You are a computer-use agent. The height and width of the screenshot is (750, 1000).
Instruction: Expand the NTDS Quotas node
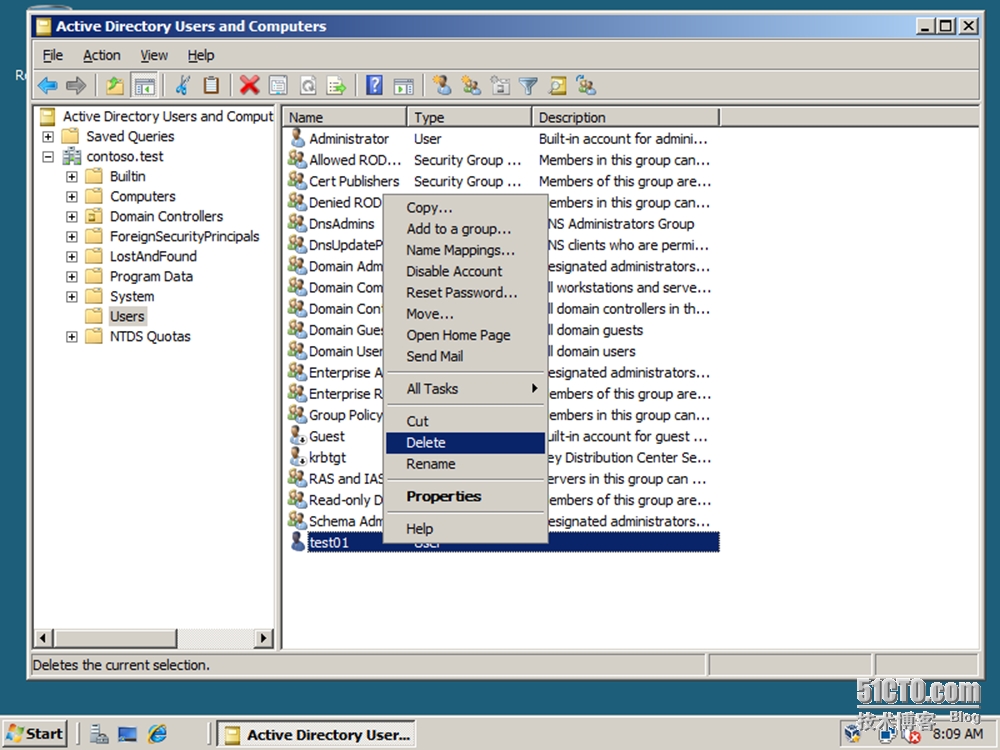[71, 337]
